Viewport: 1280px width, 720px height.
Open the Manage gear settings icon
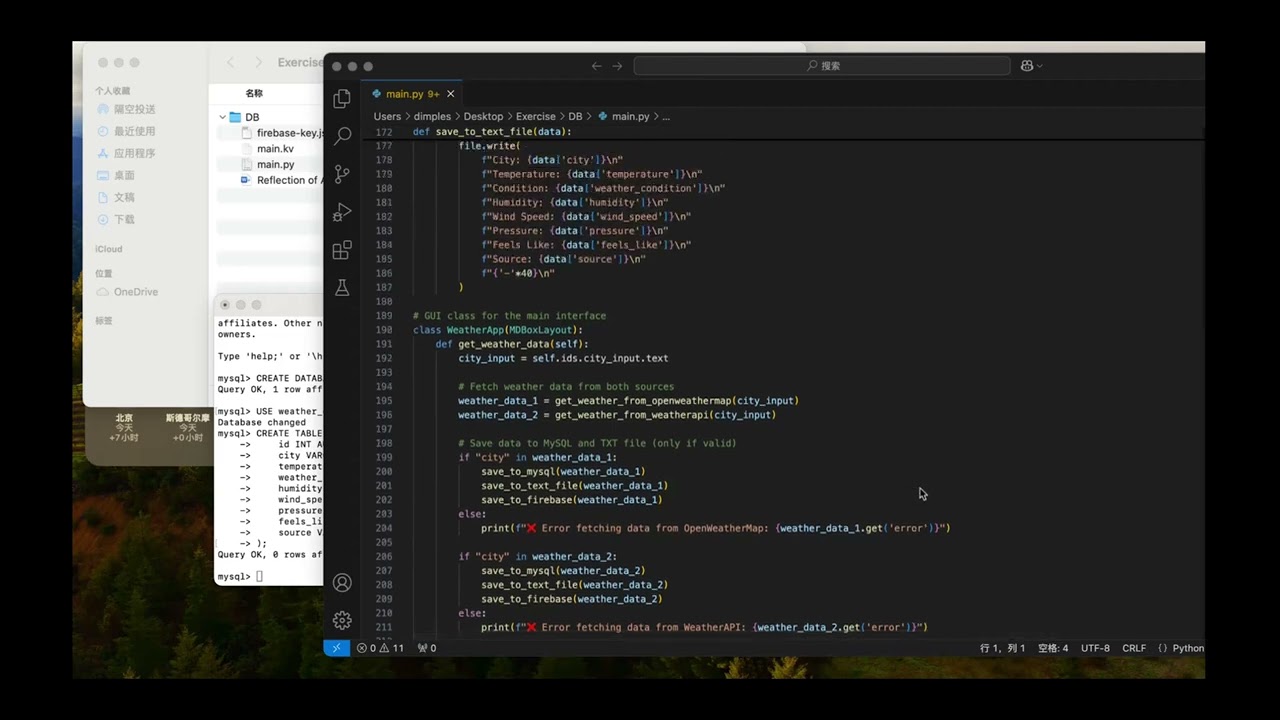pos(342,620)
